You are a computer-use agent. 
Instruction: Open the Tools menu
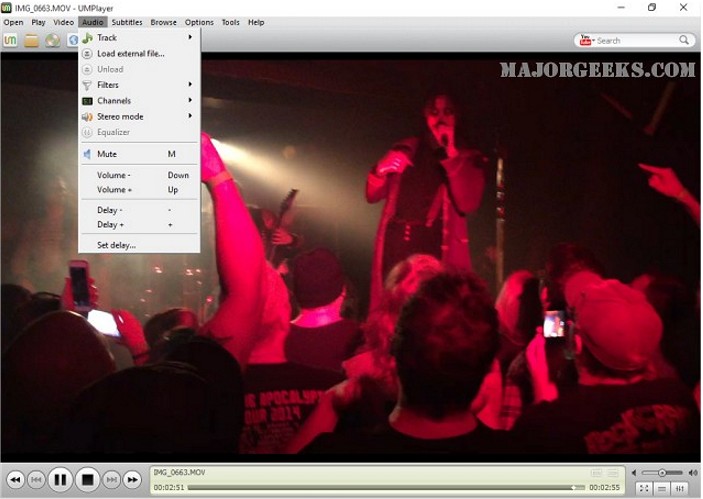tap(230, 22)
